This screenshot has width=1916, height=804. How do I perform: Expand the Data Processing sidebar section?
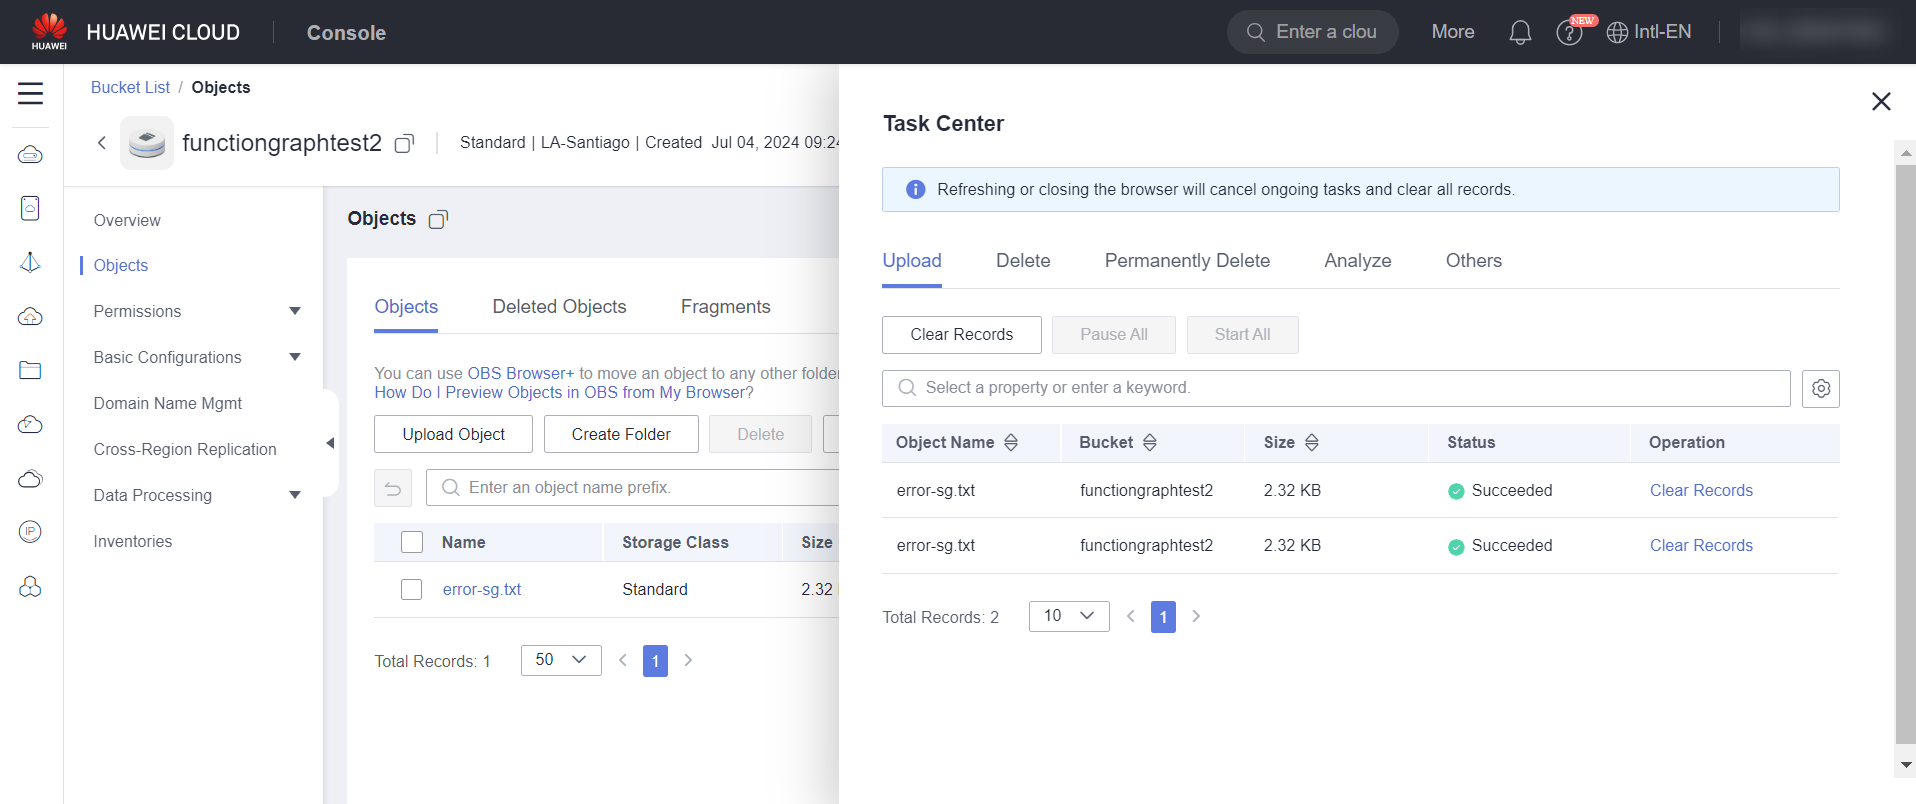[295, 496]
